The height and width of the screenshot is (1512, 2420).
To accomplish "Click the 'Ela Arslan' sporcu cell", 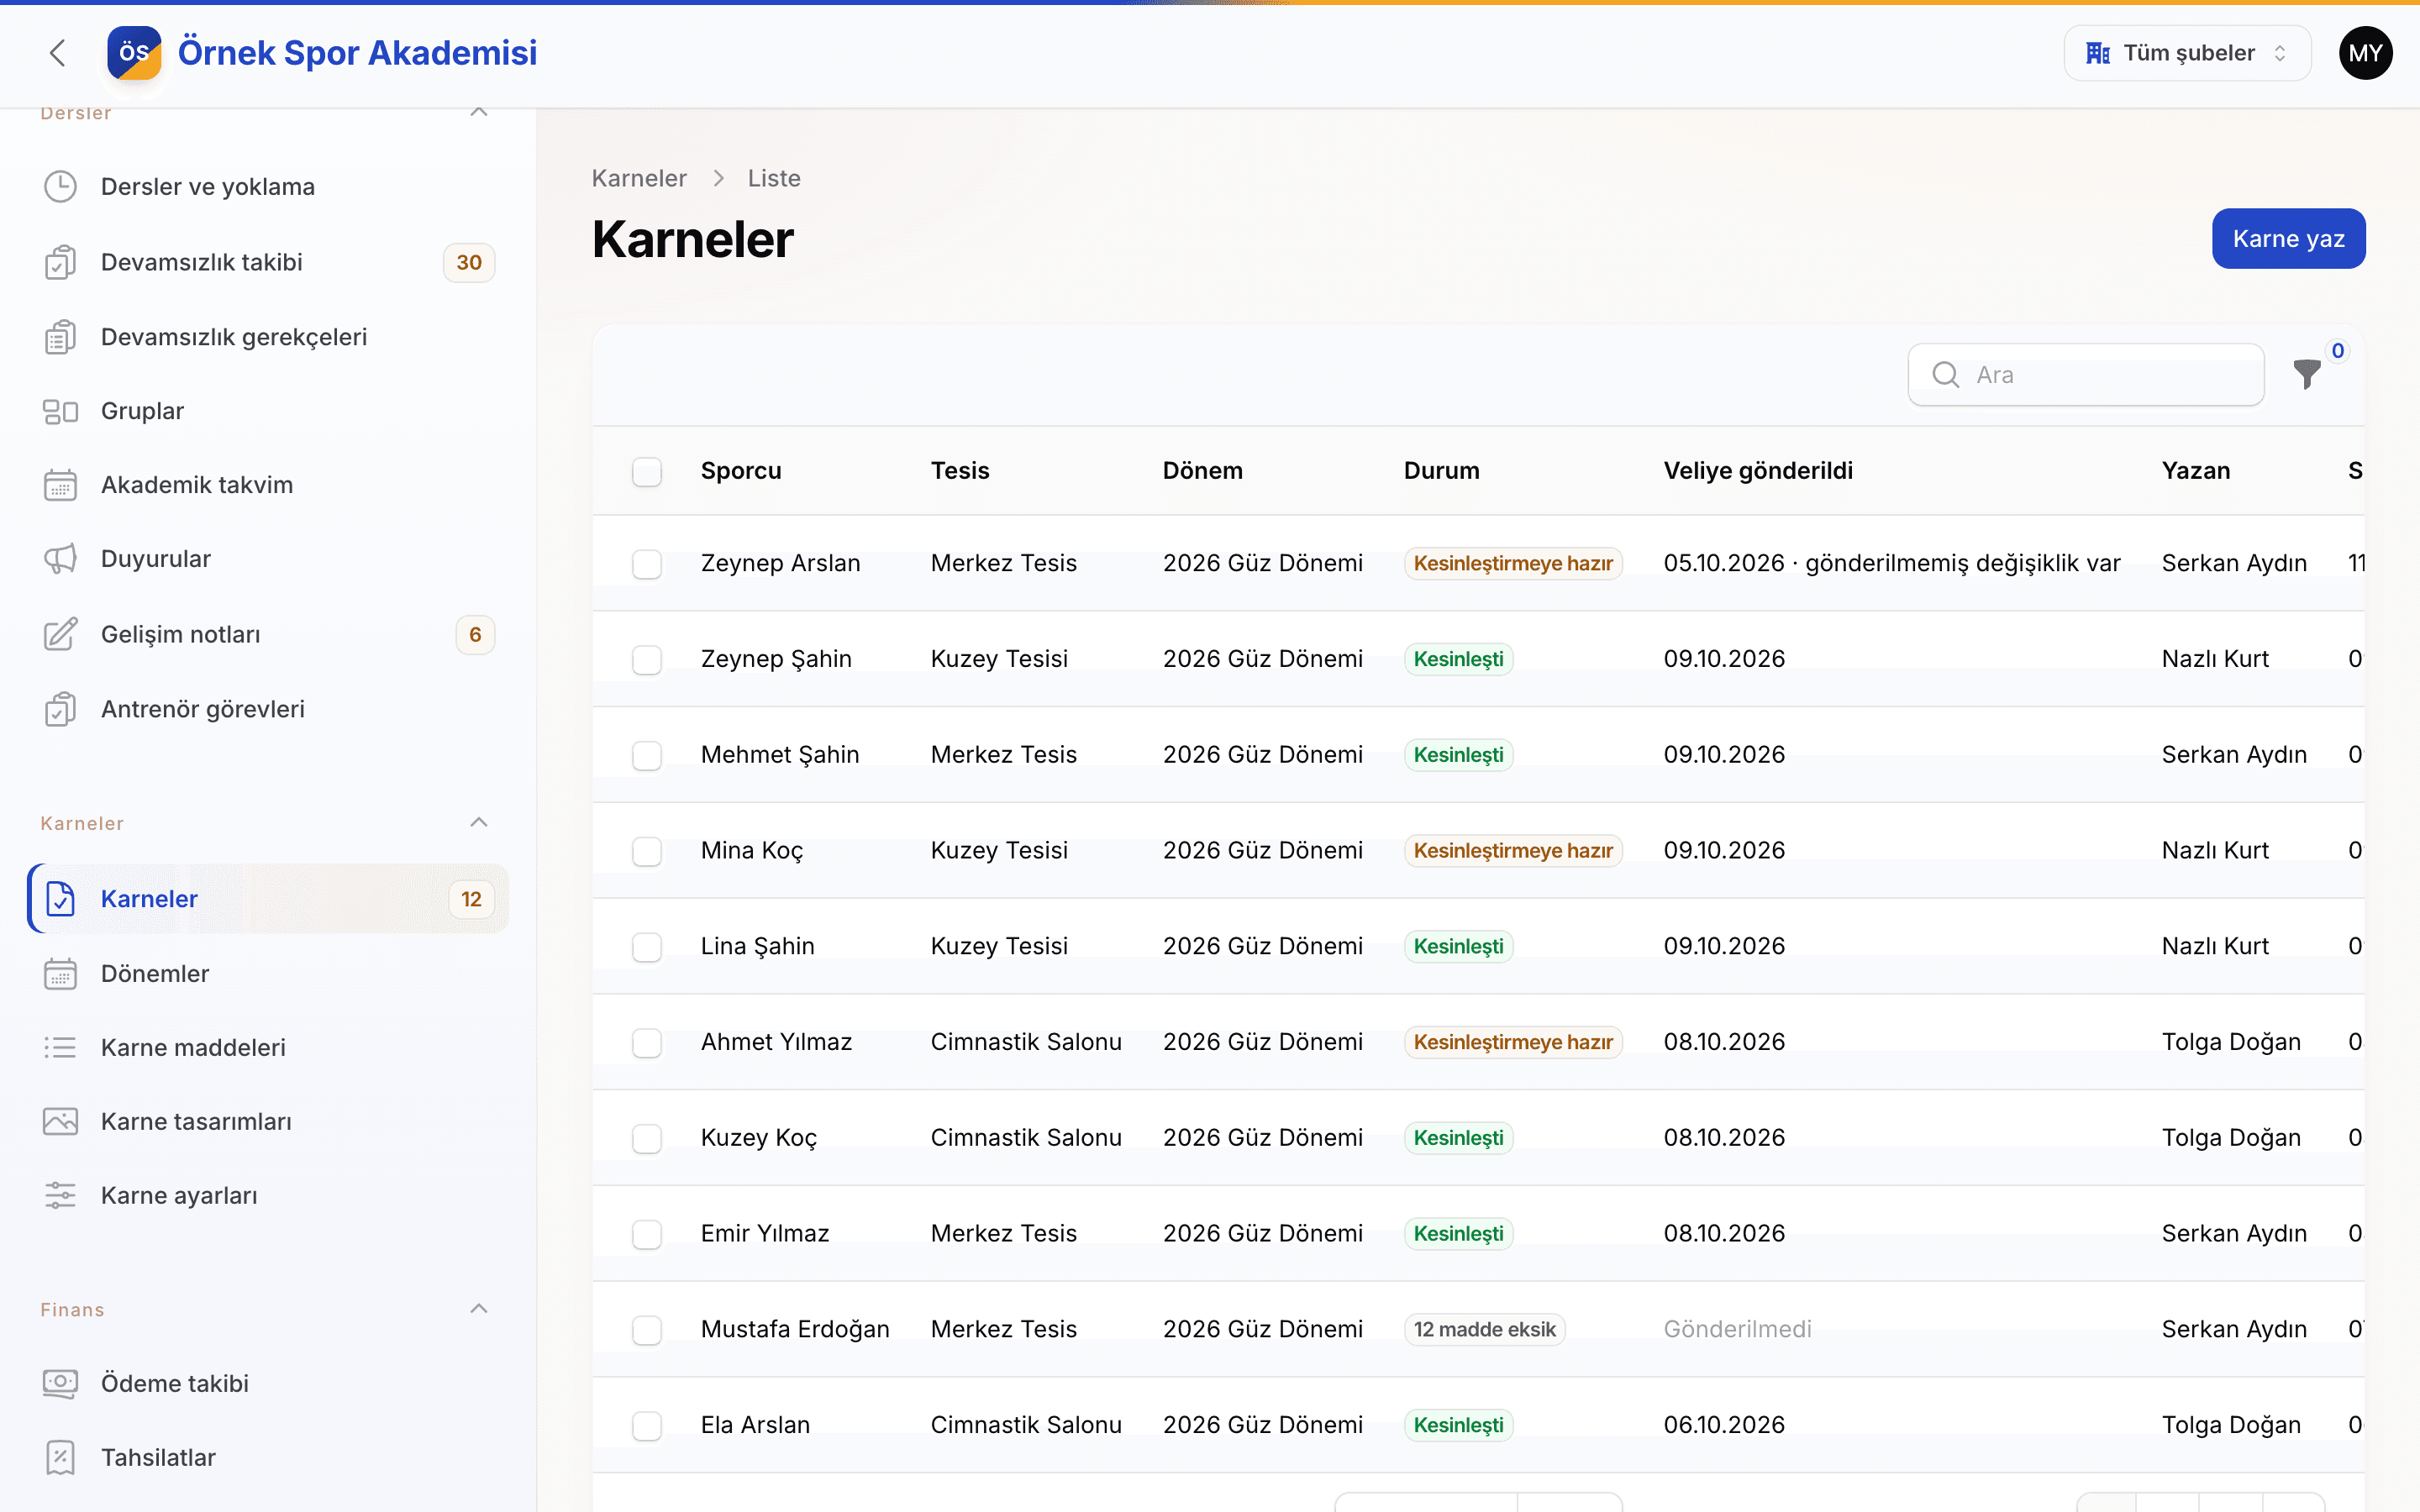I will coord(755,1425).
